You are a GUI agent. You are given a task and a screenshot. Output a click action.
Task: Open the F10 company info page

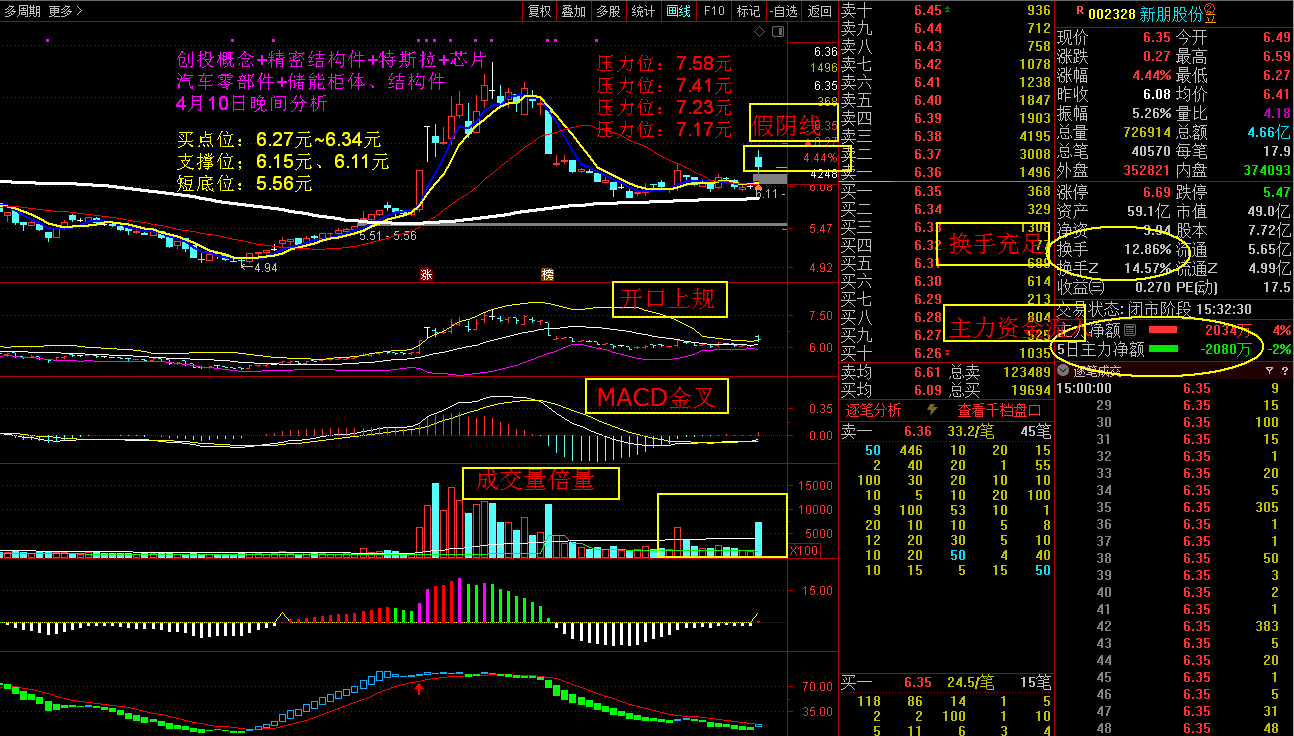click(714, 11)
